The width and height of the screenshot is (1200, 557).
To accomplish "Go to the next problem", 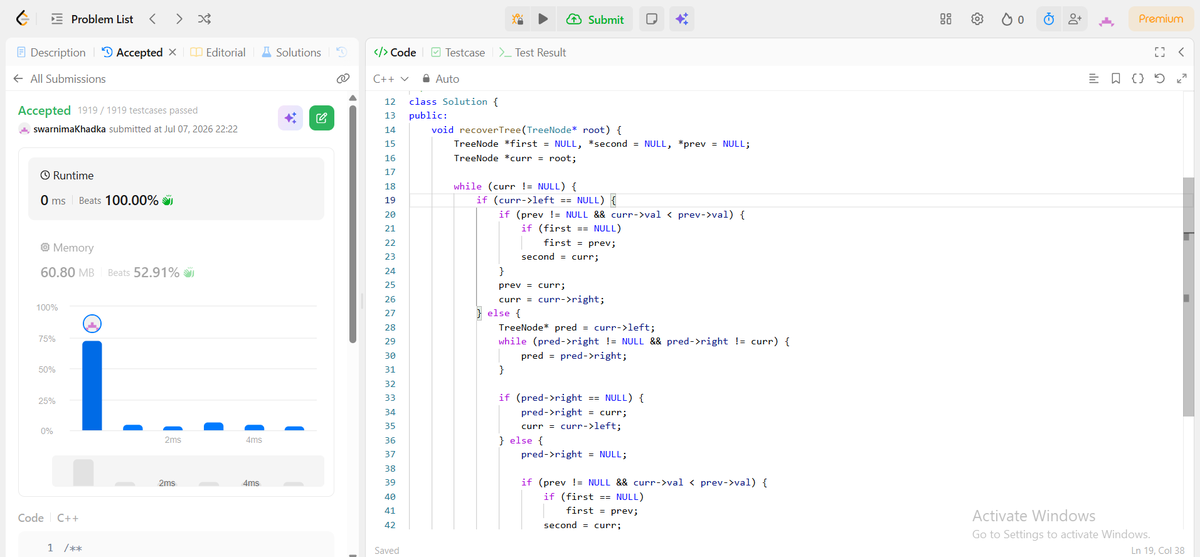I will point(178,19).
